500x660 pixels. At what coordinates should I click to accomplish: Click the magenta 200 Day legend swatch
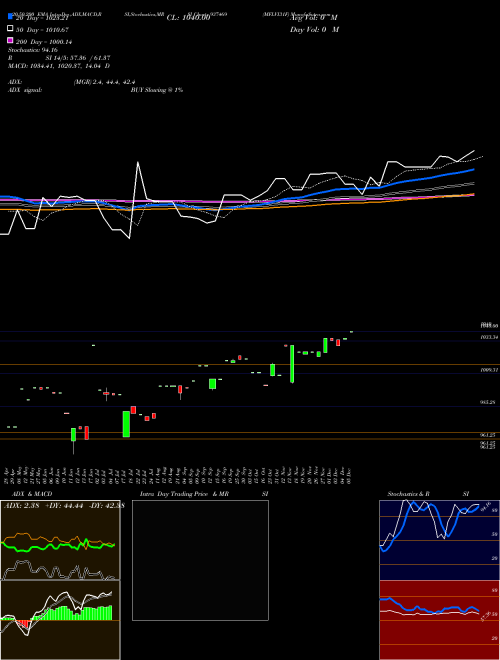click(10, 40)
